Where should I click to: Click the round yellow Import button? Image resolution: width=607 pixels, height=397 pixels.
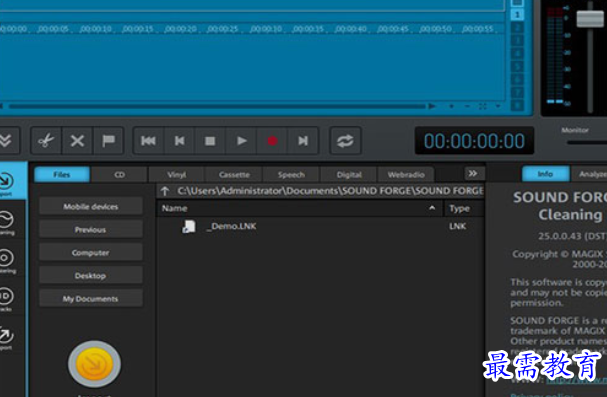94,364
